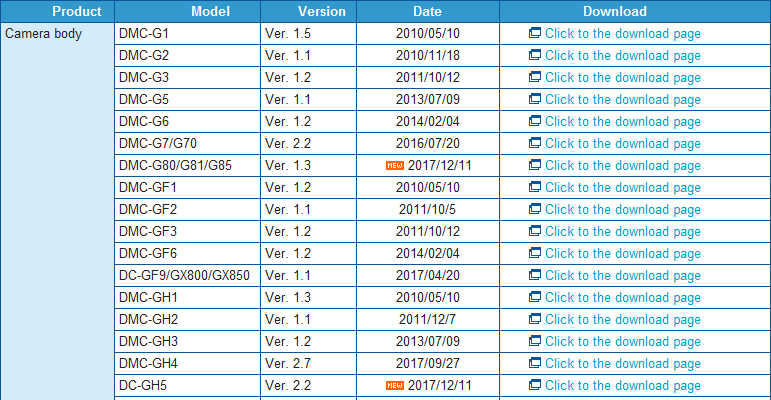Open DMC-G1 'Click to the download page' link
Screen dimensions: 771x400
pyautogui.click(x=623, y=33)
